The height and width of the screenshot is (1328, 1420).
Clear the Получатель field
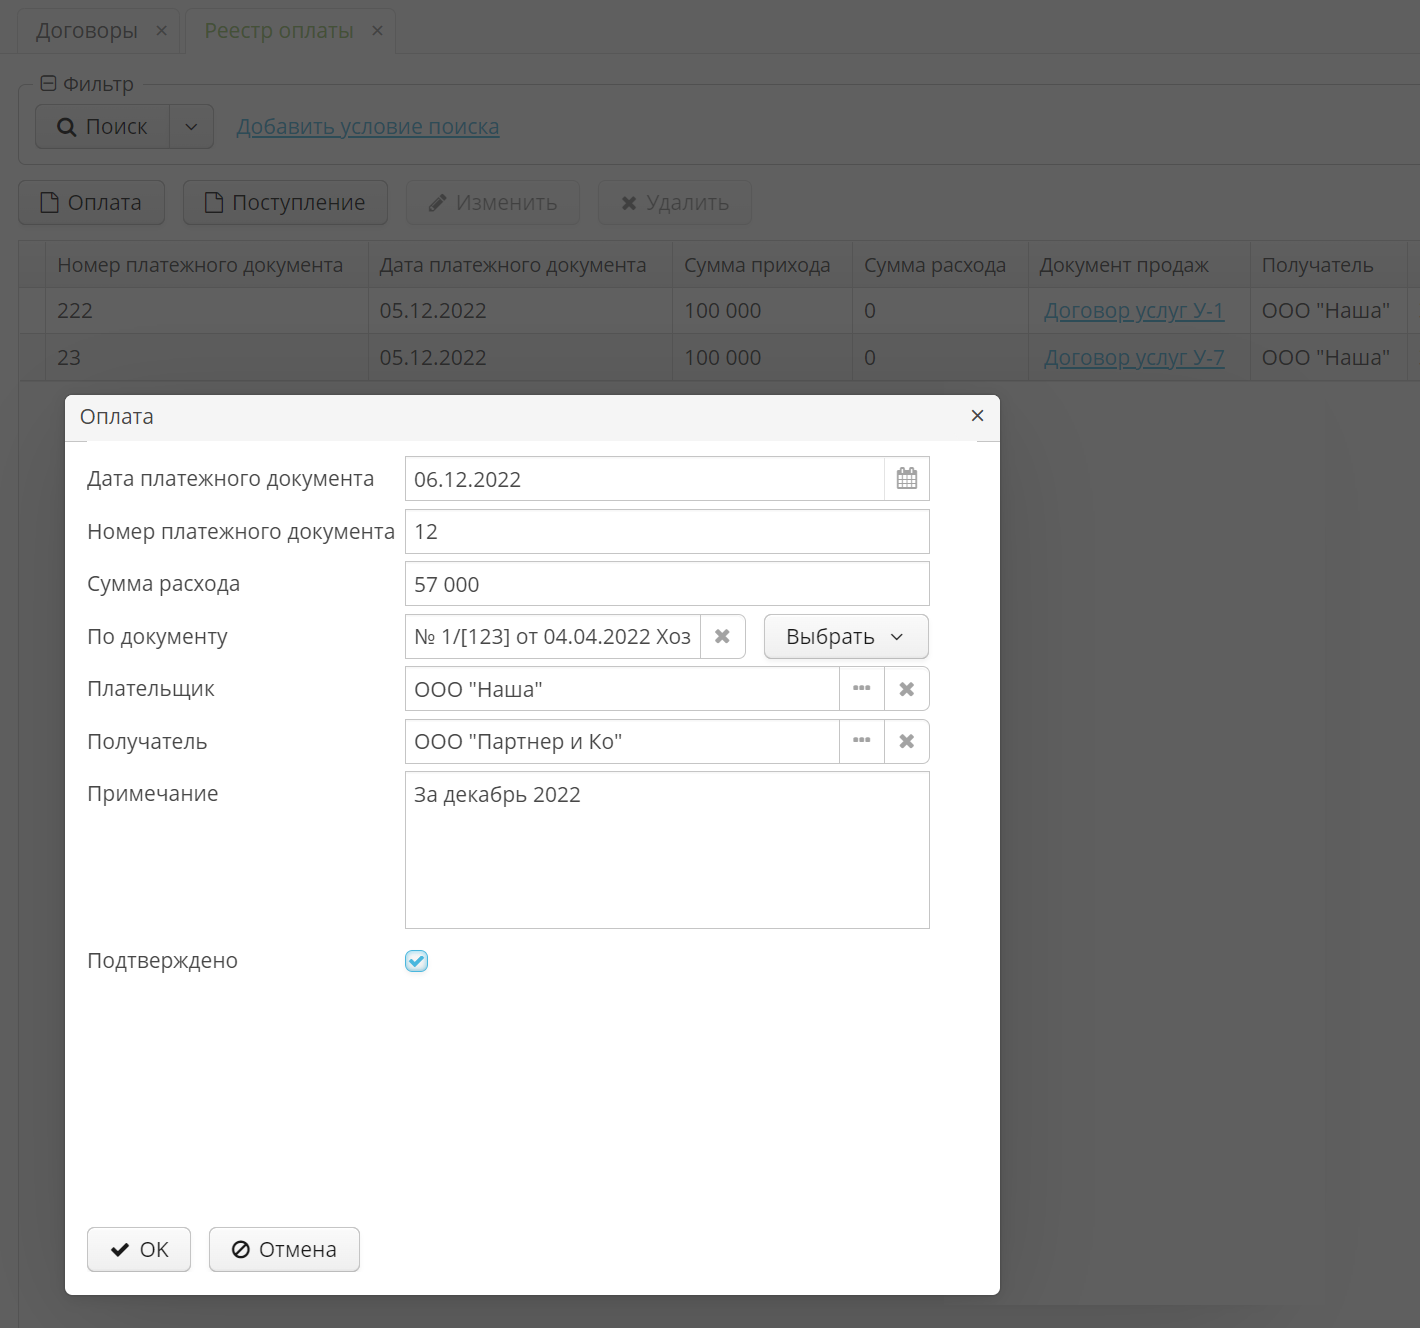(x=906, y=741)
